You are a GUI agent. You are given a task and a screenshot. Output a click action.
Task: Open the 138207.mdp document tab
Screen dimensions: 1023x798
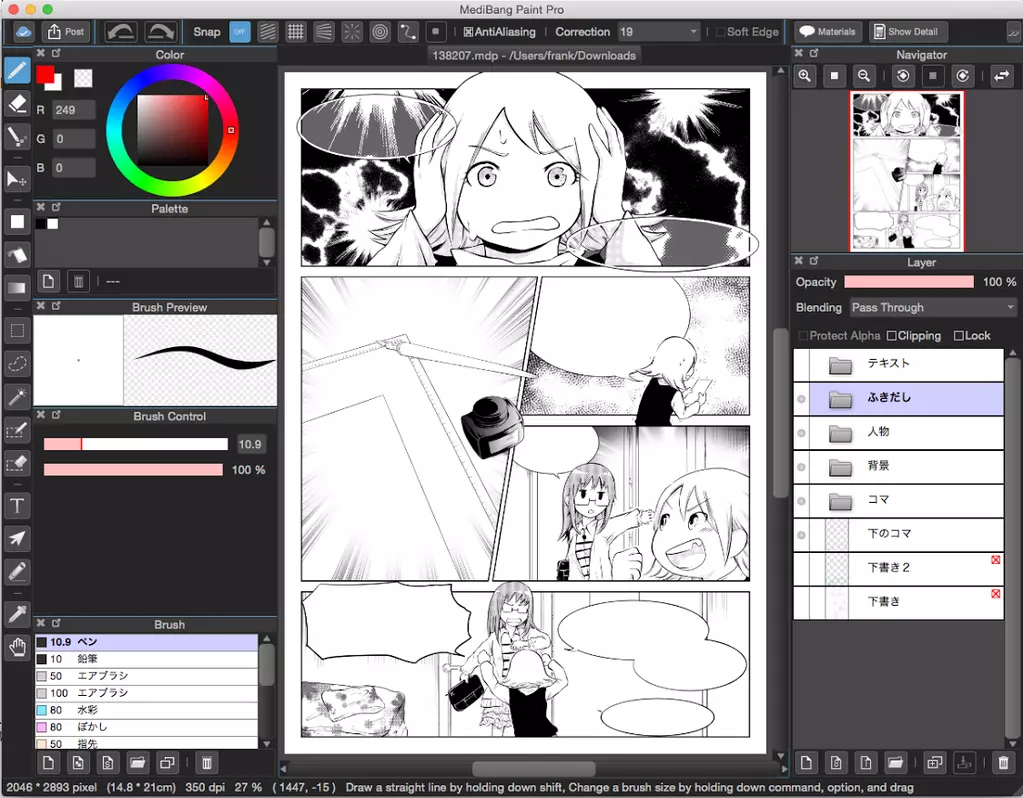tap(534, 55)
